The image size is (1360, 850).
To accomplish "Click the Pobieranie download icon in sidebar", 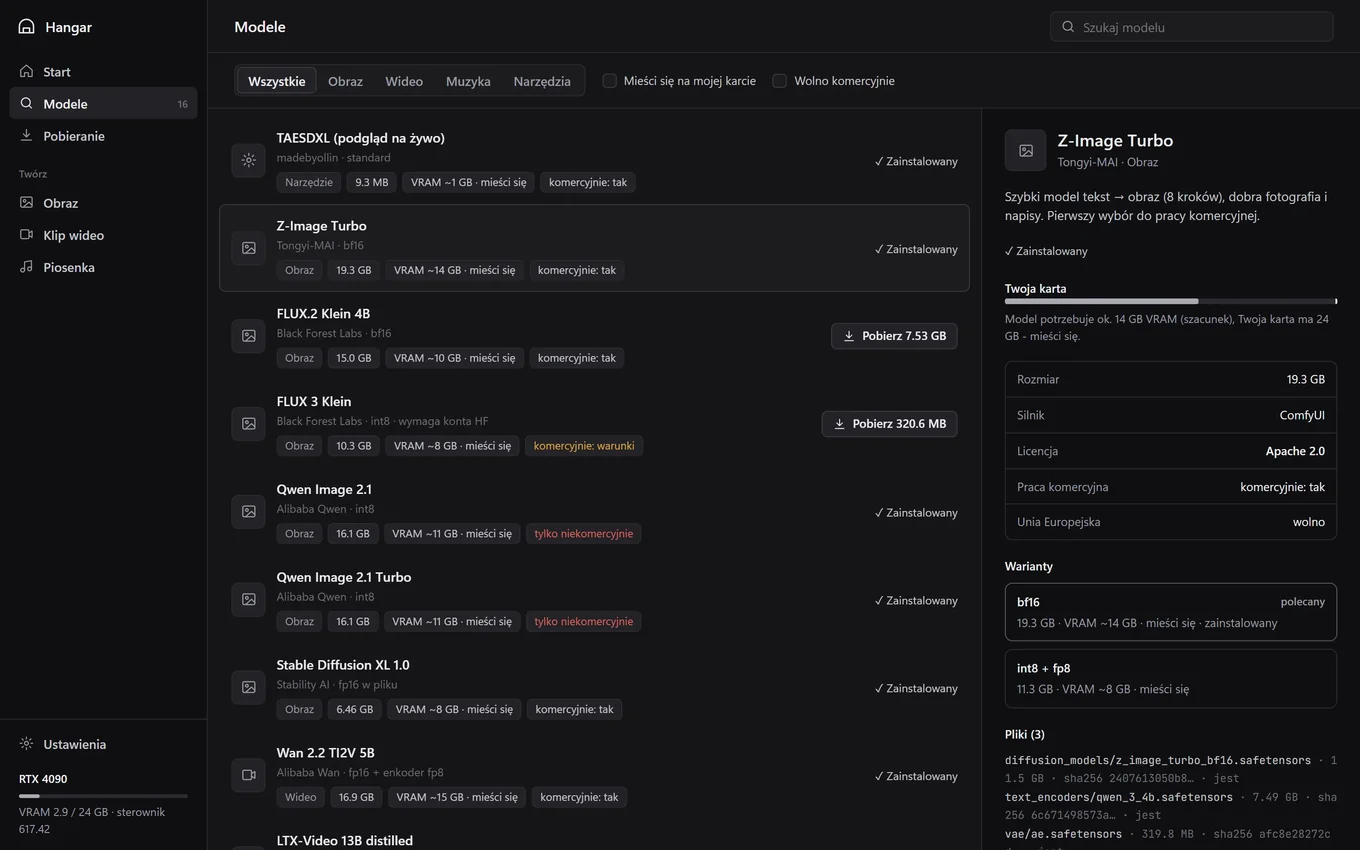I will point(26,135).
